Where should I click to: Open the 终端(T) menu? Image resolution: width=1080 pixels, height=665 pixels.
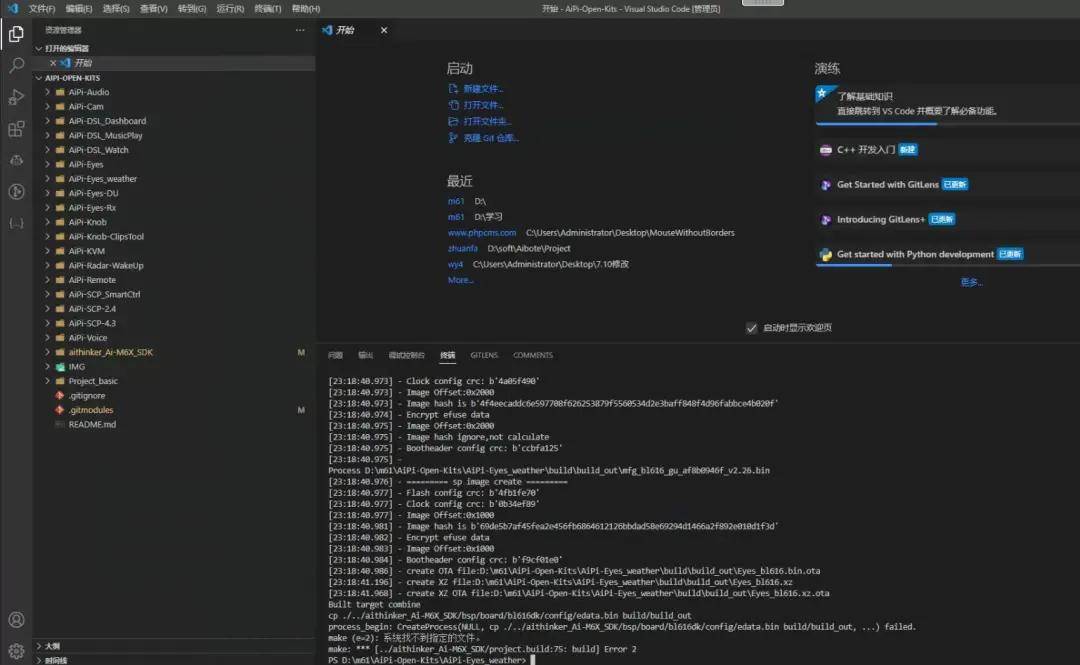click(267, 8)
